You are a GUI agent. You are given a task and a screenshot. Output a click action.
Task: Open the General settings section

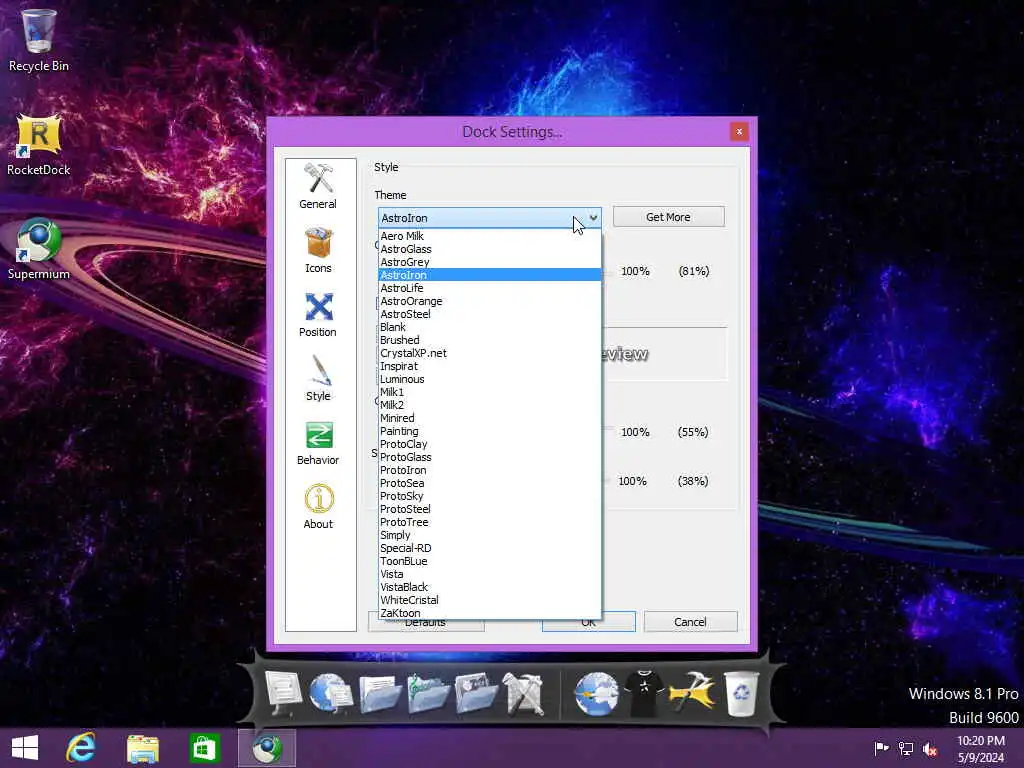click(x=318, y=186)
